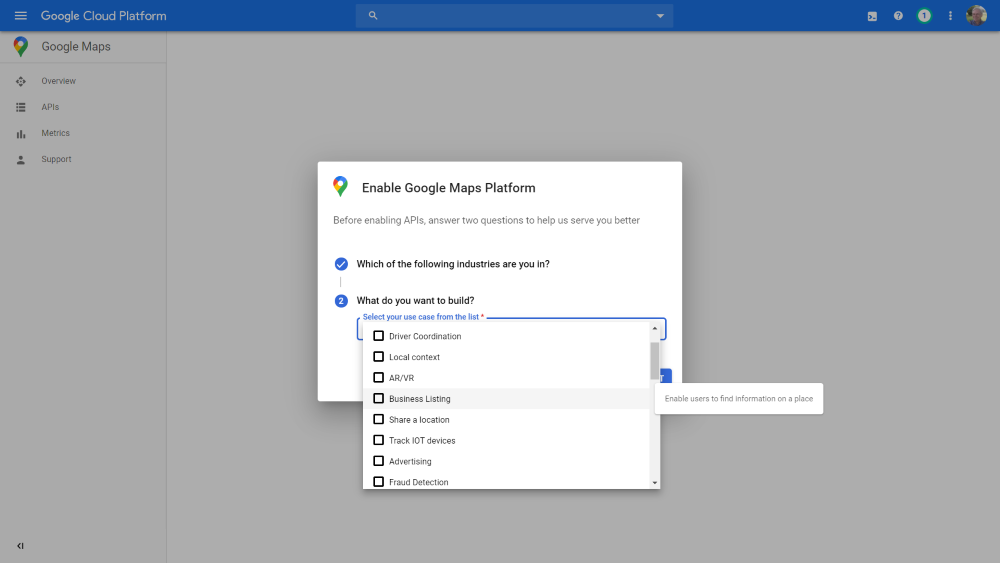
Task: Click the partially hidden blue submit button
Action: 666,376
